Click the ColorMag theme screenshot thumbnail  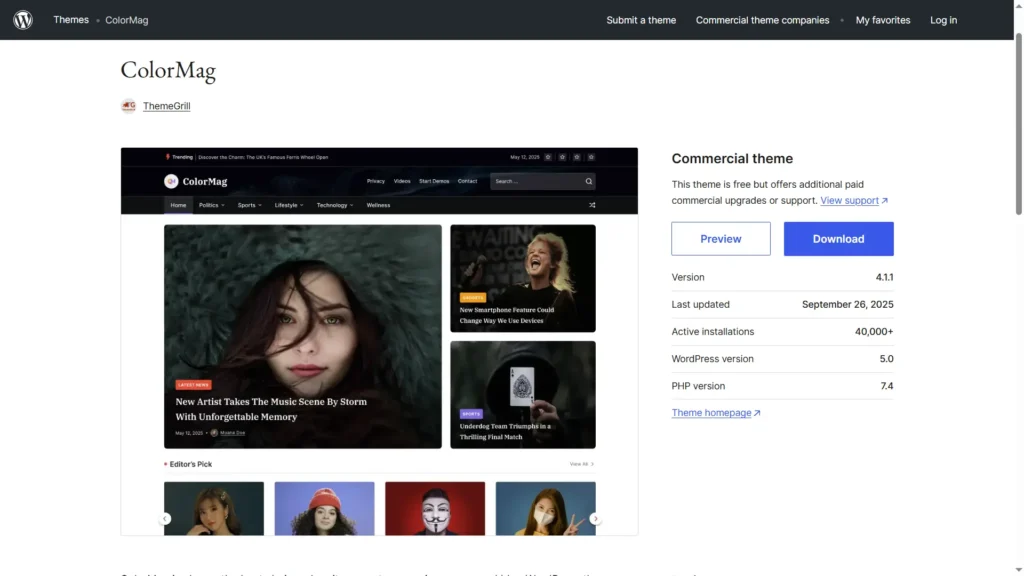click(x=379, y=342)
